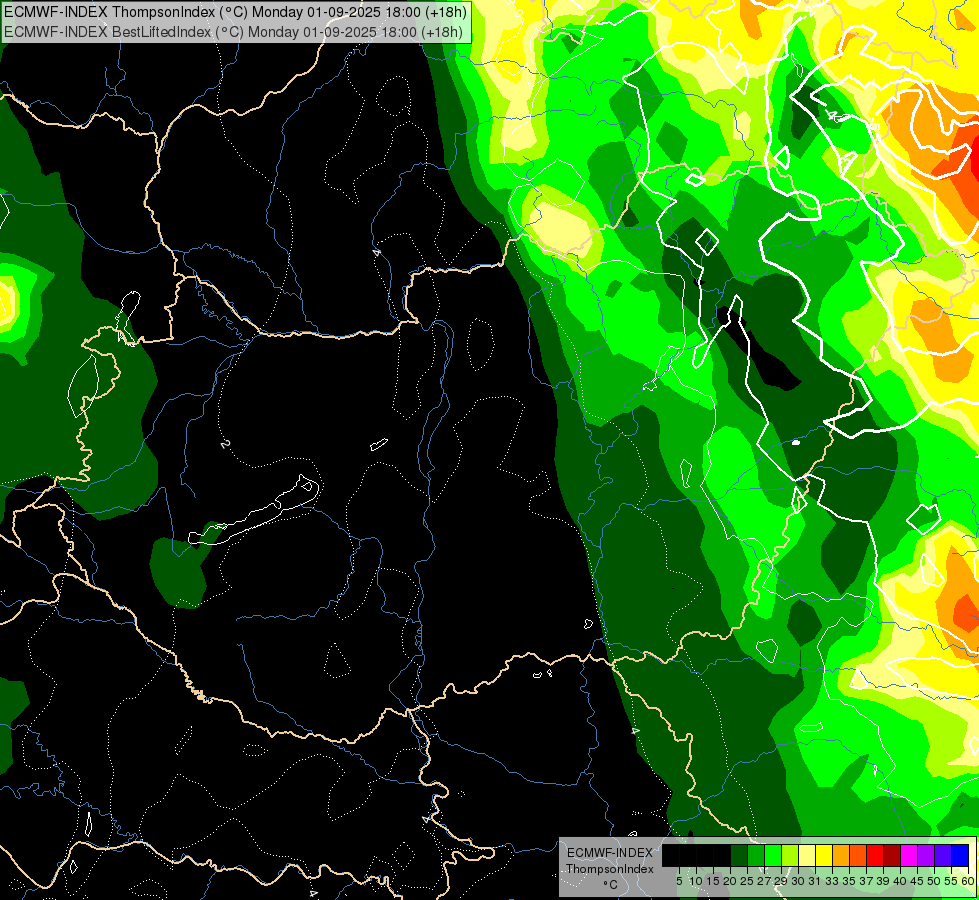This screenshot has width=979, height=900.
Task: Click the BestLiftedIndex title line at top
Action: pos(234,32)
